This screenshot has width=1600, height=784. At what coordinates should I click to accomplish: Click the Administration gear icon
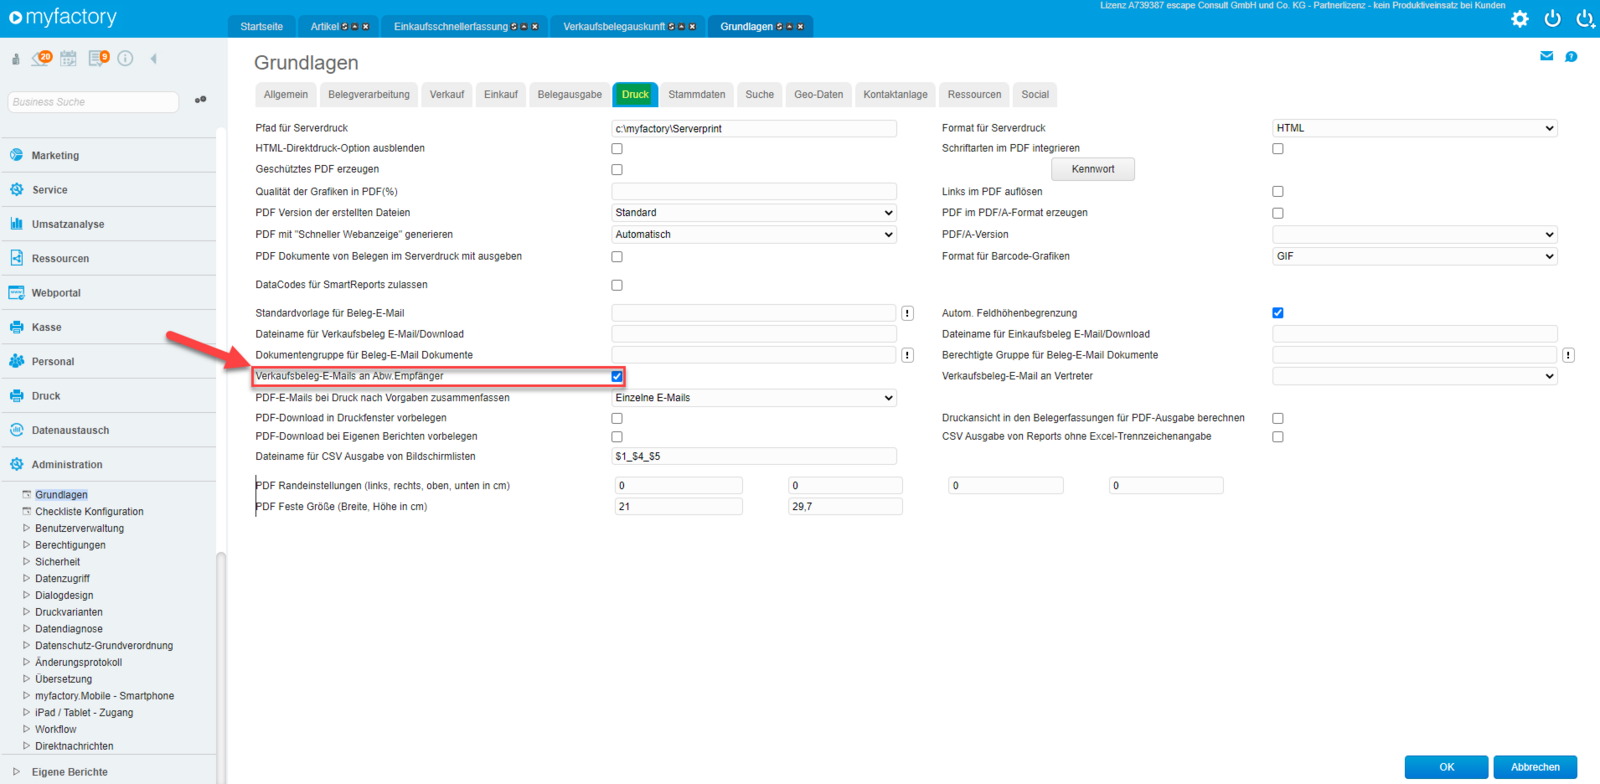point(16,464)
